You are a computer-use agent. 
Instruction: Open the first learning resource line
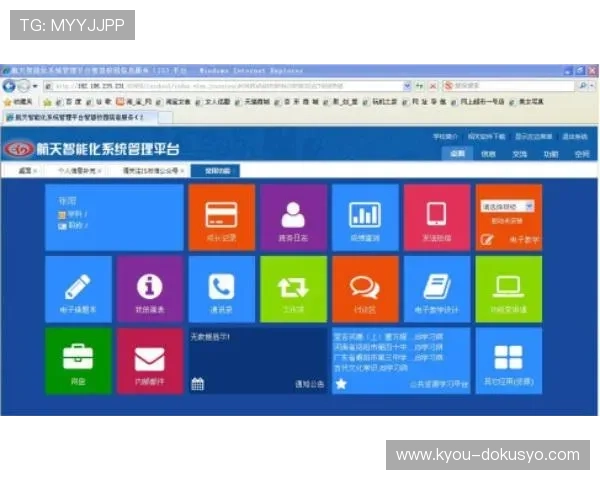coord(388,337)
